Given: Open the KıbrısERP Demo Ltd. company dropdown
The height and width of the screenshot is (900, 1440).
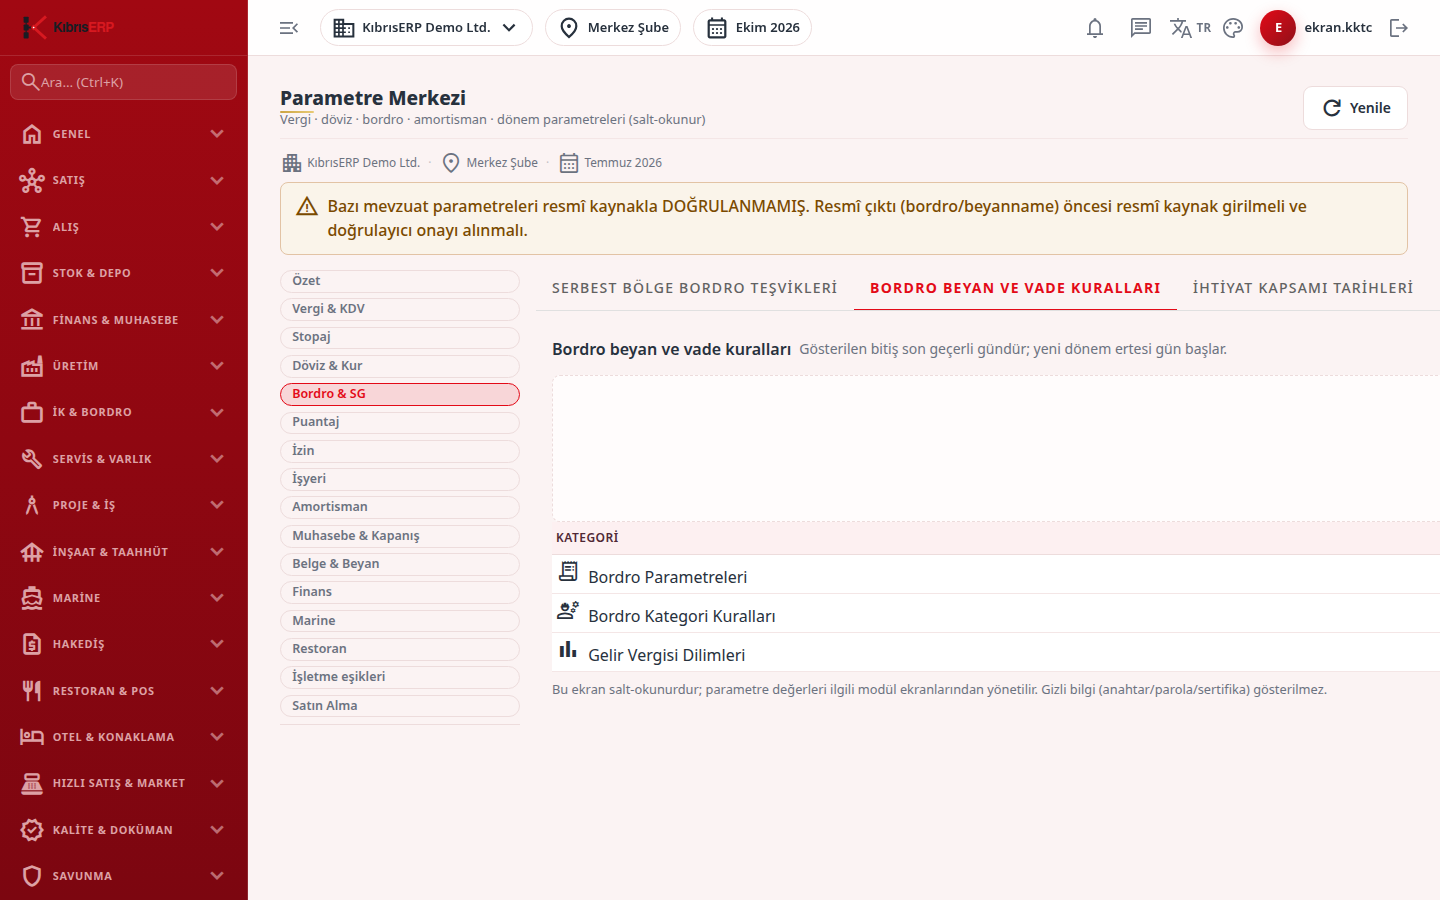Looking at the screenshot, I should (x=426, y=28).
